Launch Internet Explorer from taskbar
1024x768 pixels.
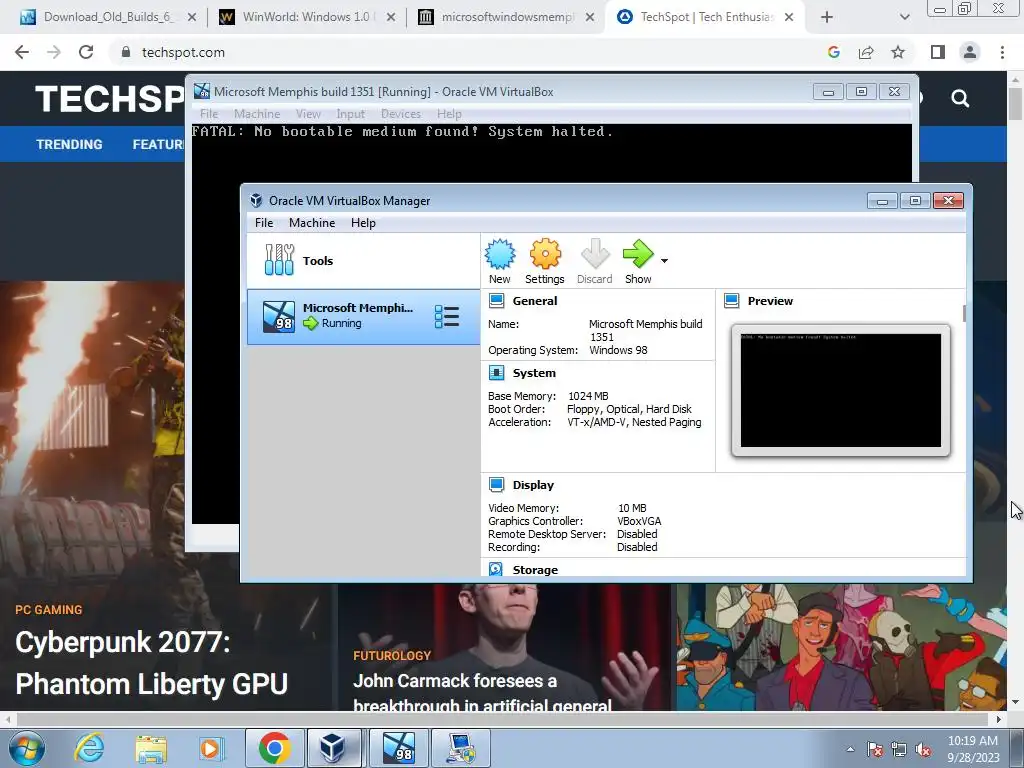(88, 748)
